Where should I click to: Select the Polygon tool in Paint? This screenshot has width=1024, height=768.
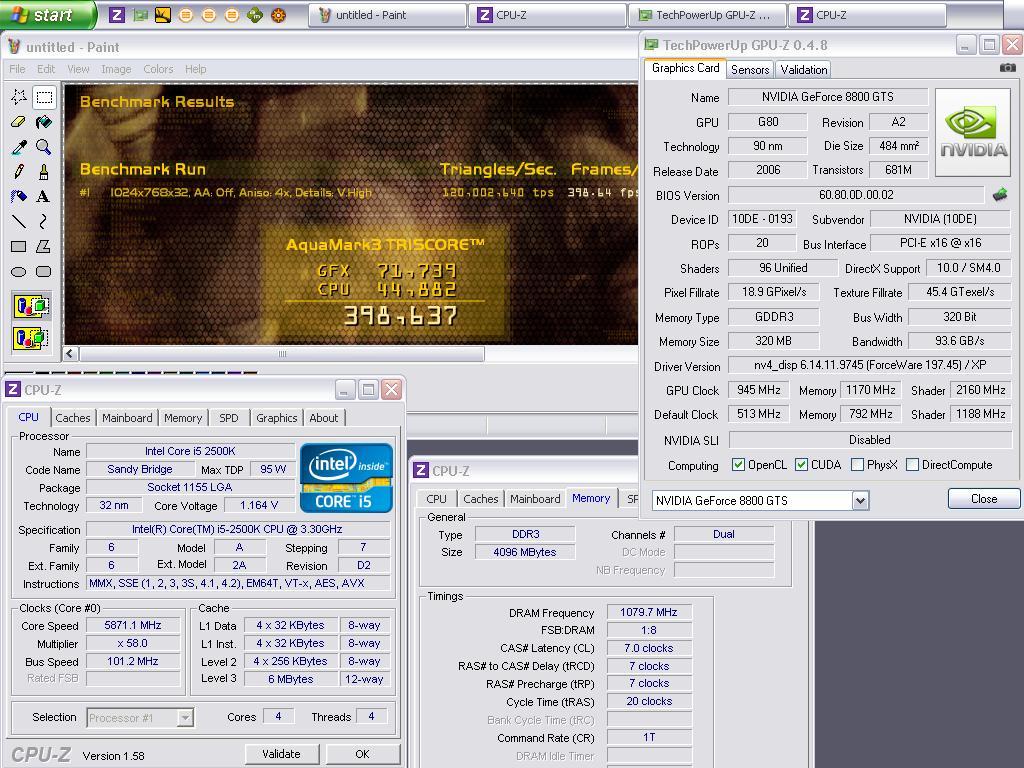point(44,246)
